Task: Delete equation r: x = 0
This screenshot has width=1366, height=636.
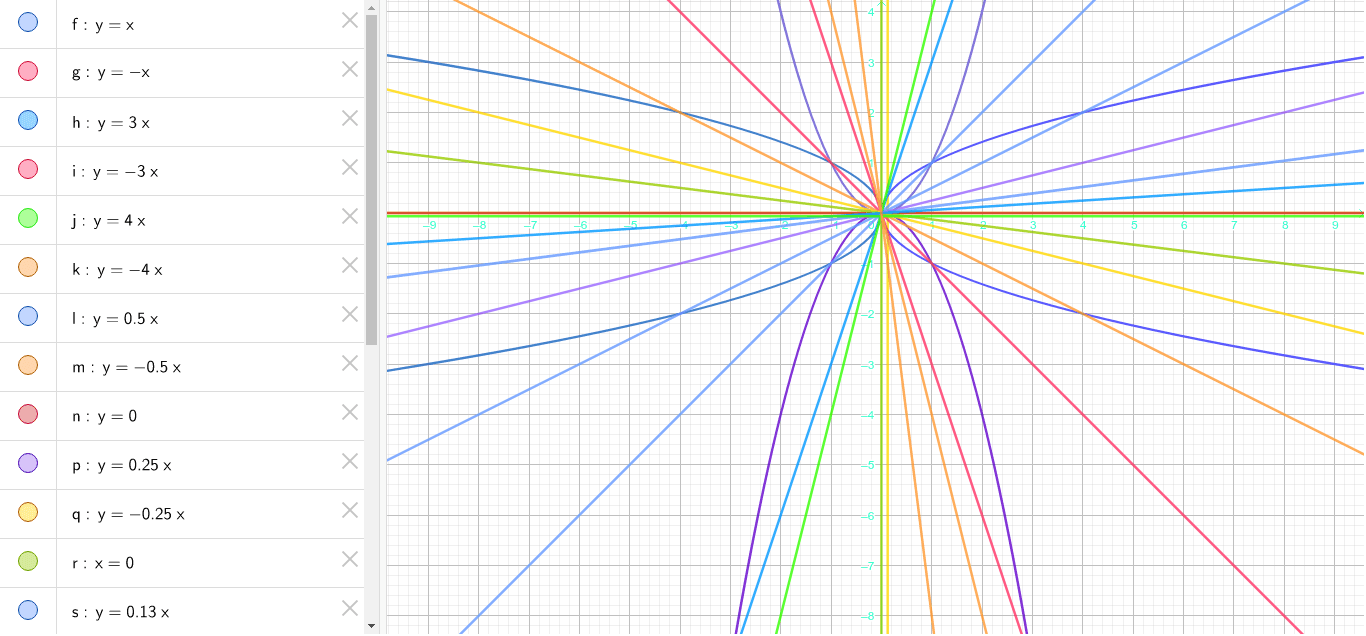Action: click(x=350, y=559)
